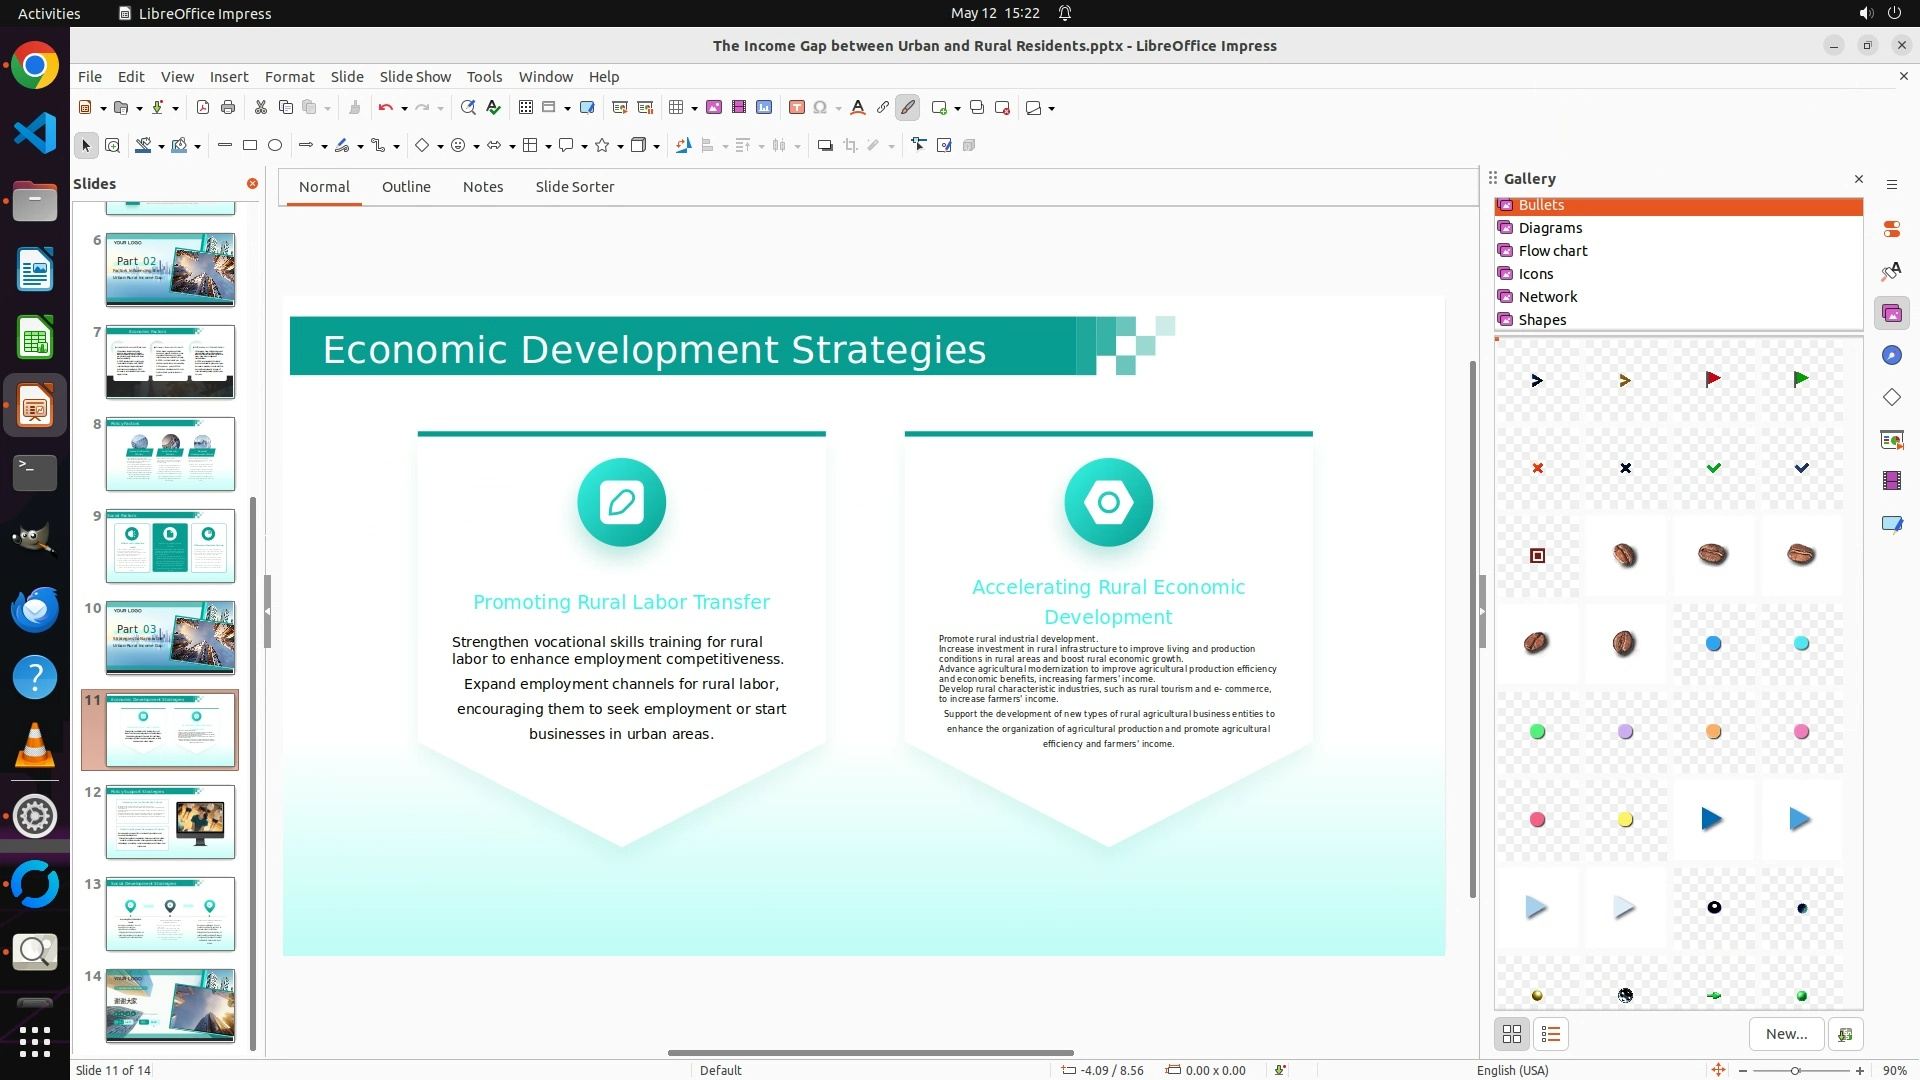Toggle the Shadow toolbar button

(825, 146)
